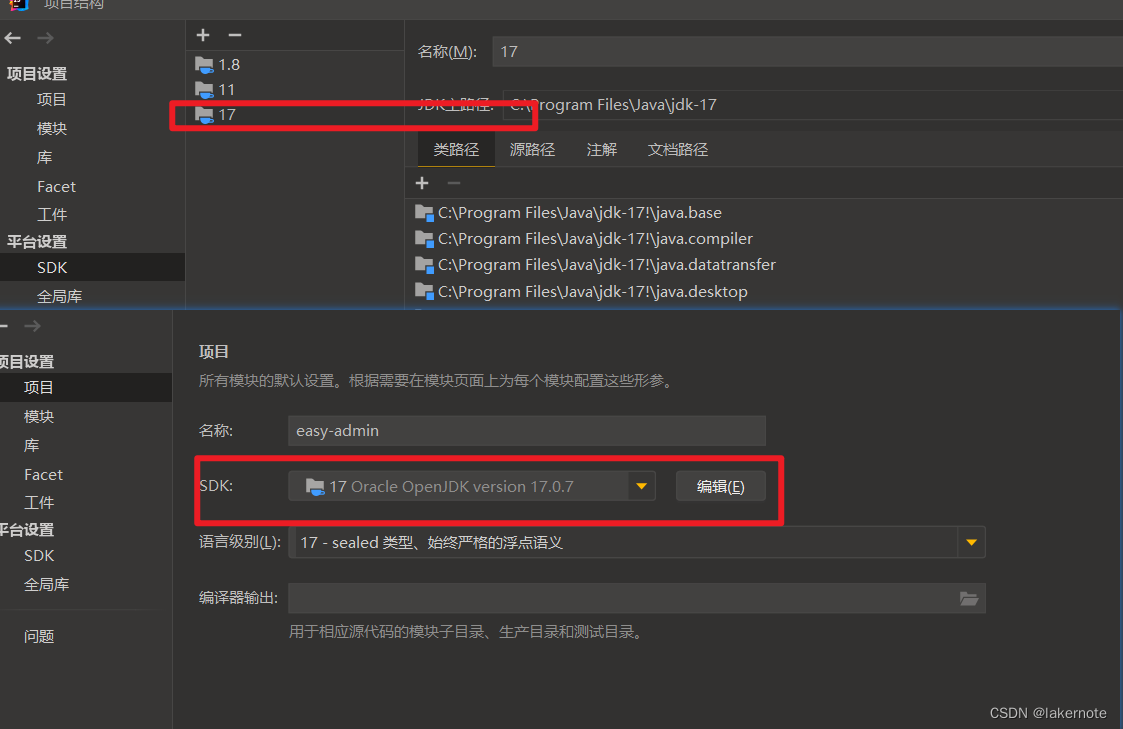This screenshot has height=729, width=1123.
Task: Remove the selected SDK with the minus icon
Action: 235,35
